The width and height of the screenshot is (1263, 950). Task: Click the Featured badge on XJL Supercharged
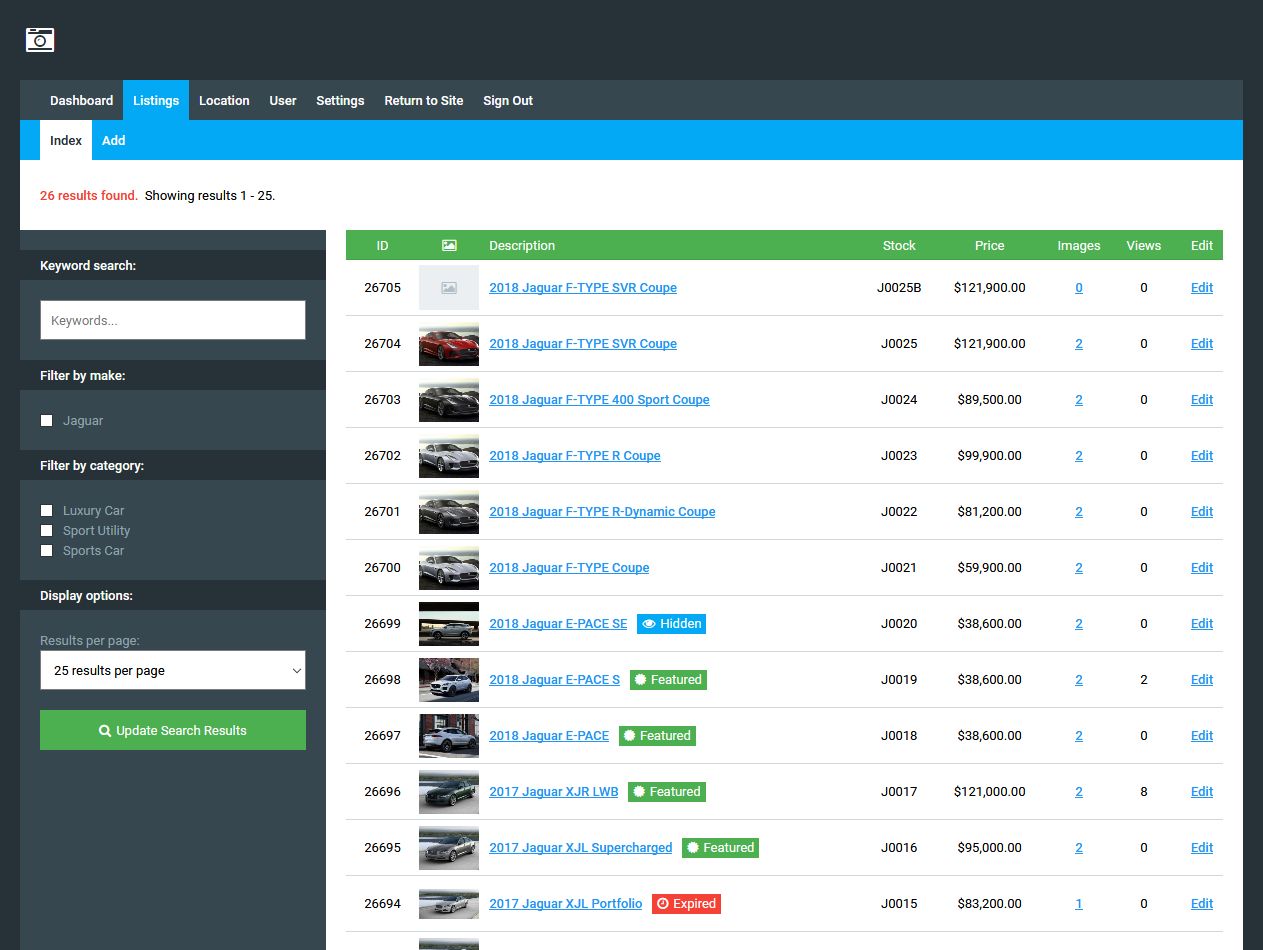[x=720, y=848]
